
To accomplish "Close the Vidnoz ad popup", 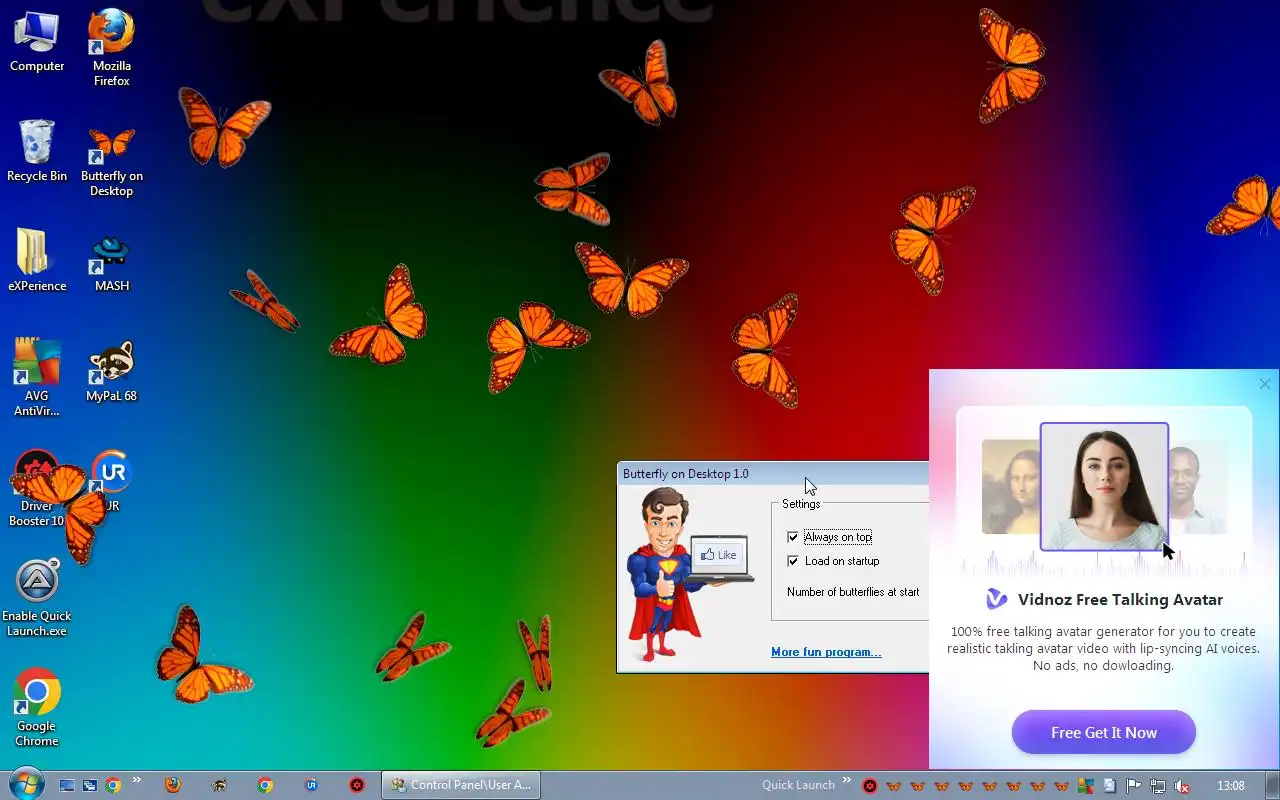I will point(1265,384).
